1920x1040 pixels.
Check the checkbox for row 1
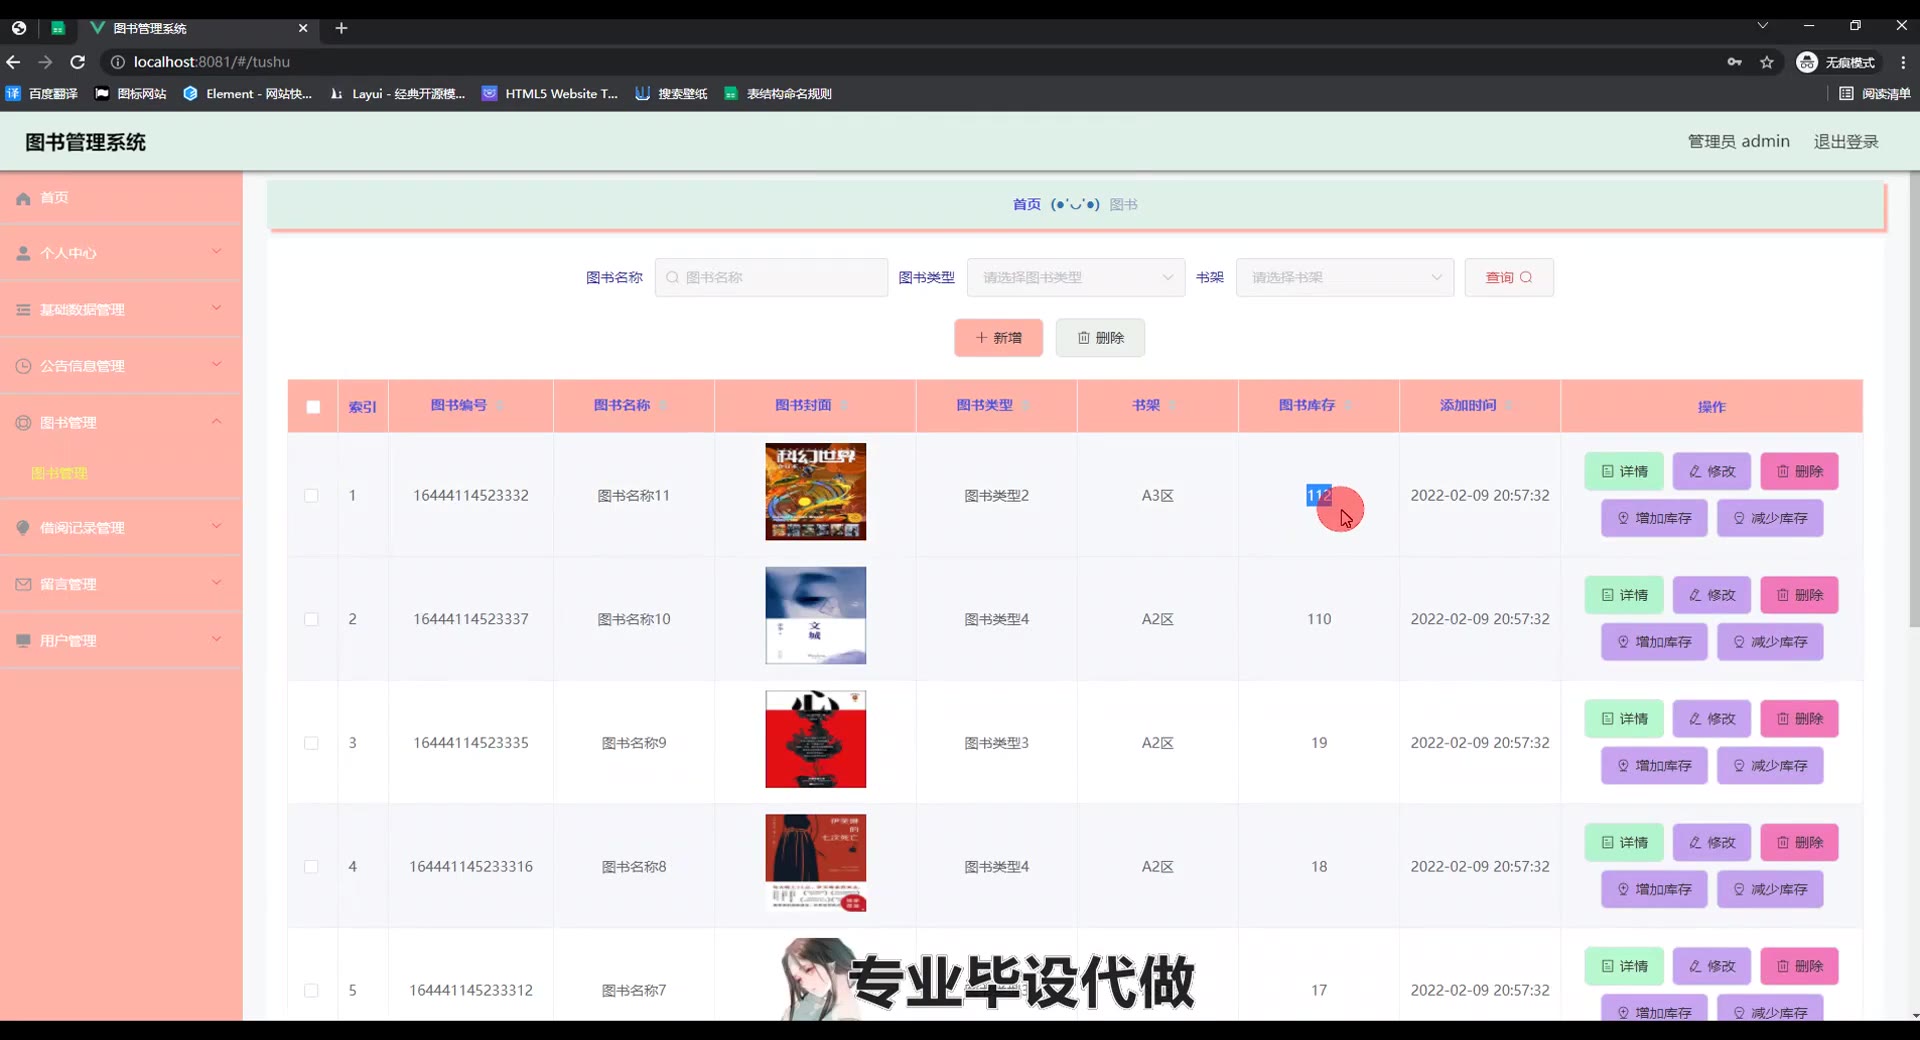pos(312,496)
